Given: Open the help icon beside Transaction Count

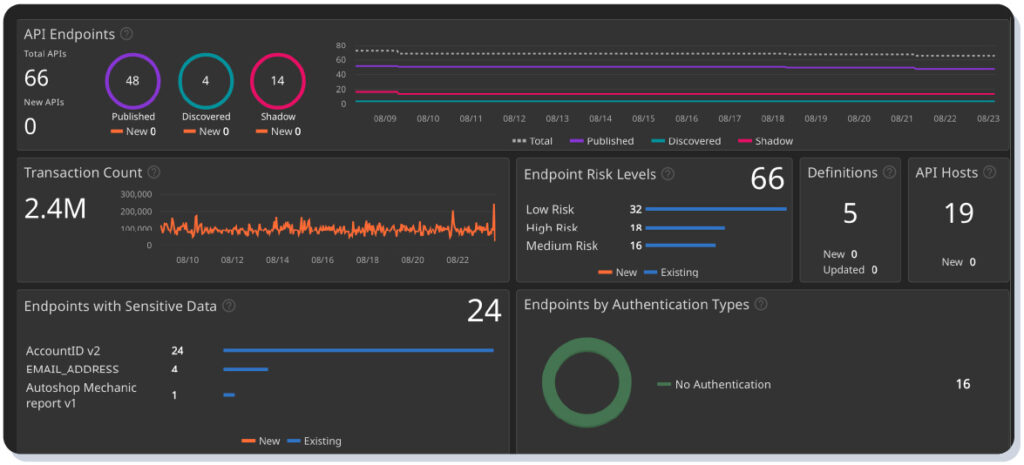Looking at the screenshot, I should pos(153,172).
